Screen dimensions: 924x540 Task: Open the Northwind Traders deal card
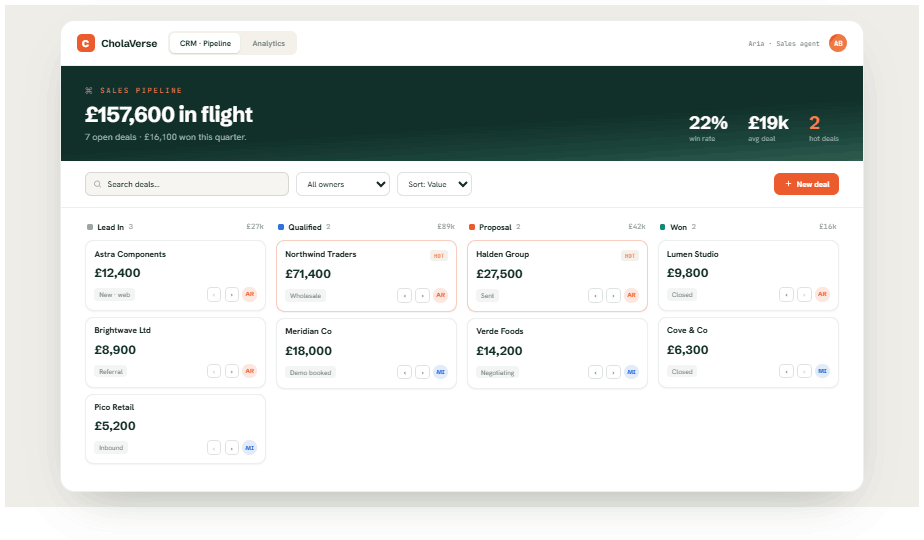(x=367, y=276)
